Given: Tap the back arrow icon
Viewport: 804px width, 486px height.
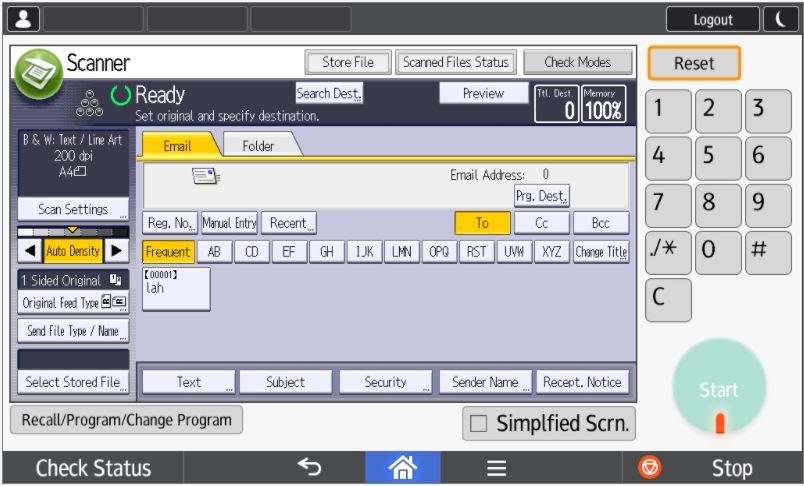Looking at the screenshot, I should pyautogui.click(x=310, y=467).
